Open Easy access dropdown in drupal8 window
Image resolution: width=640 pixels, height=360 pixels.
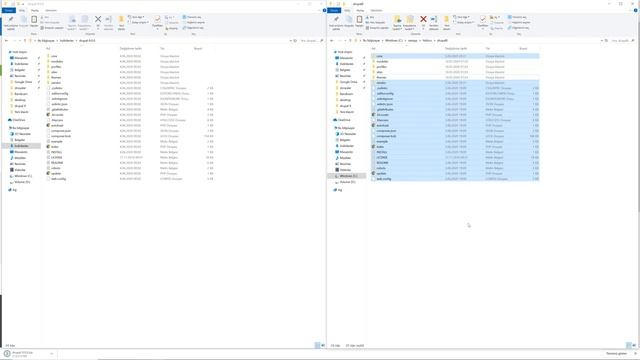[464, 22]
